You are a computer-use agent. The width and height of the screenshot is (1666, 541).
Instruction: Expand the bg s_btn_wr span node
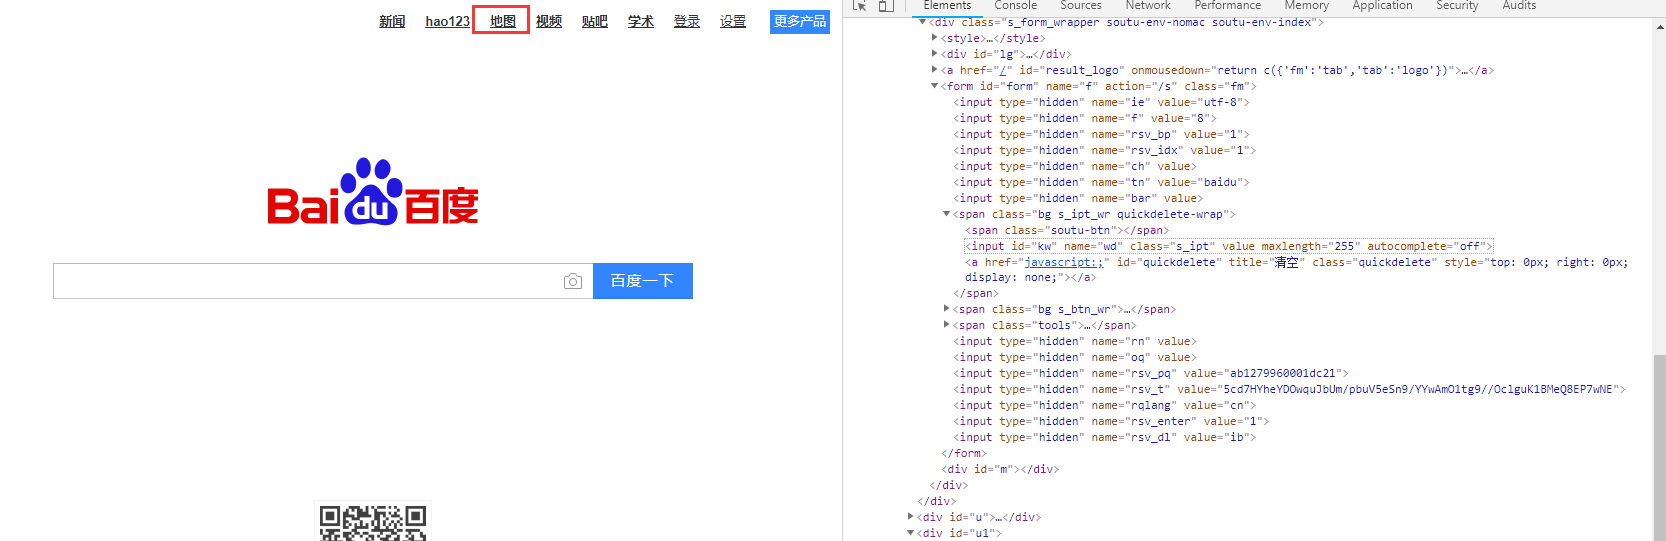tap(946, 309)
